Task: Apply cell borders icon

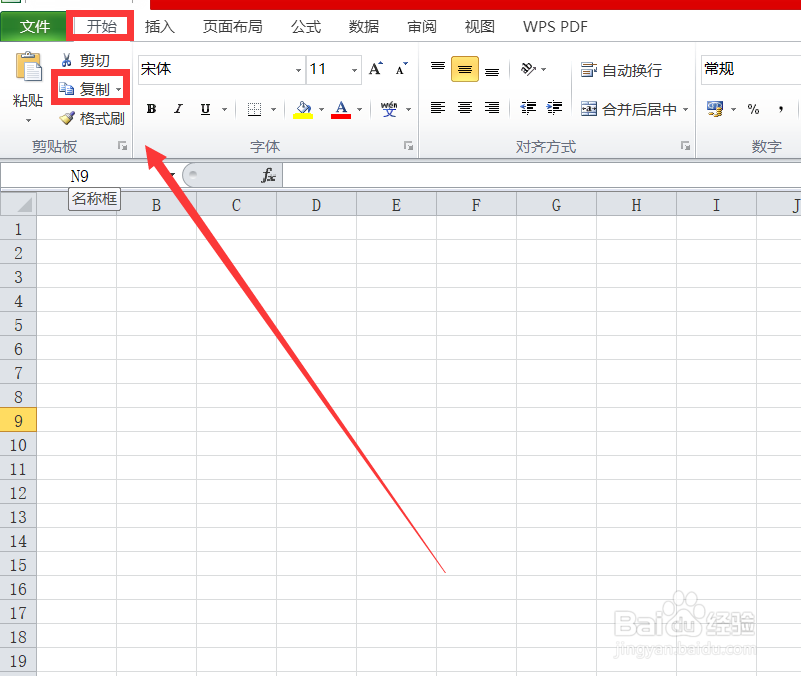Action: [254, 109]
